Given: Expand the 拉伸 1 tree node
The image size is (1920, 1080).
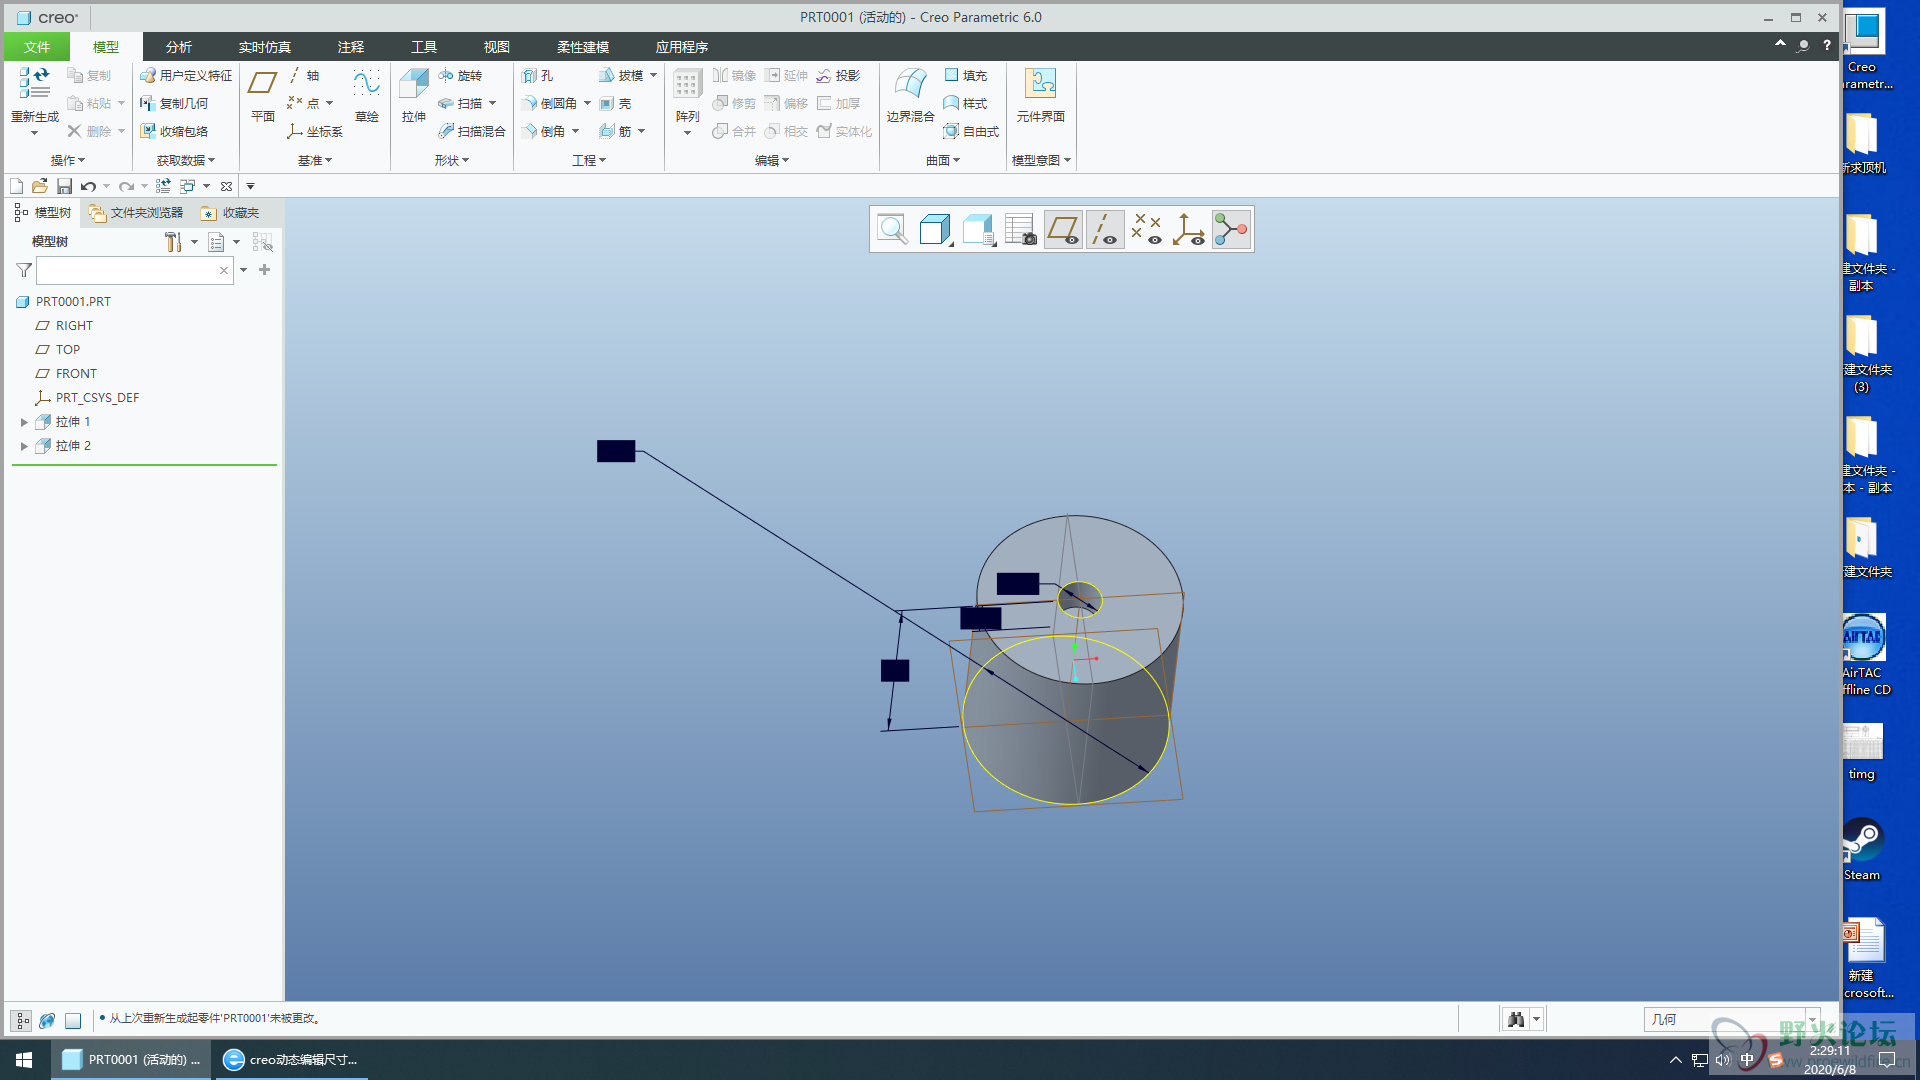Looking at the screenshot, I should [24, 422].
